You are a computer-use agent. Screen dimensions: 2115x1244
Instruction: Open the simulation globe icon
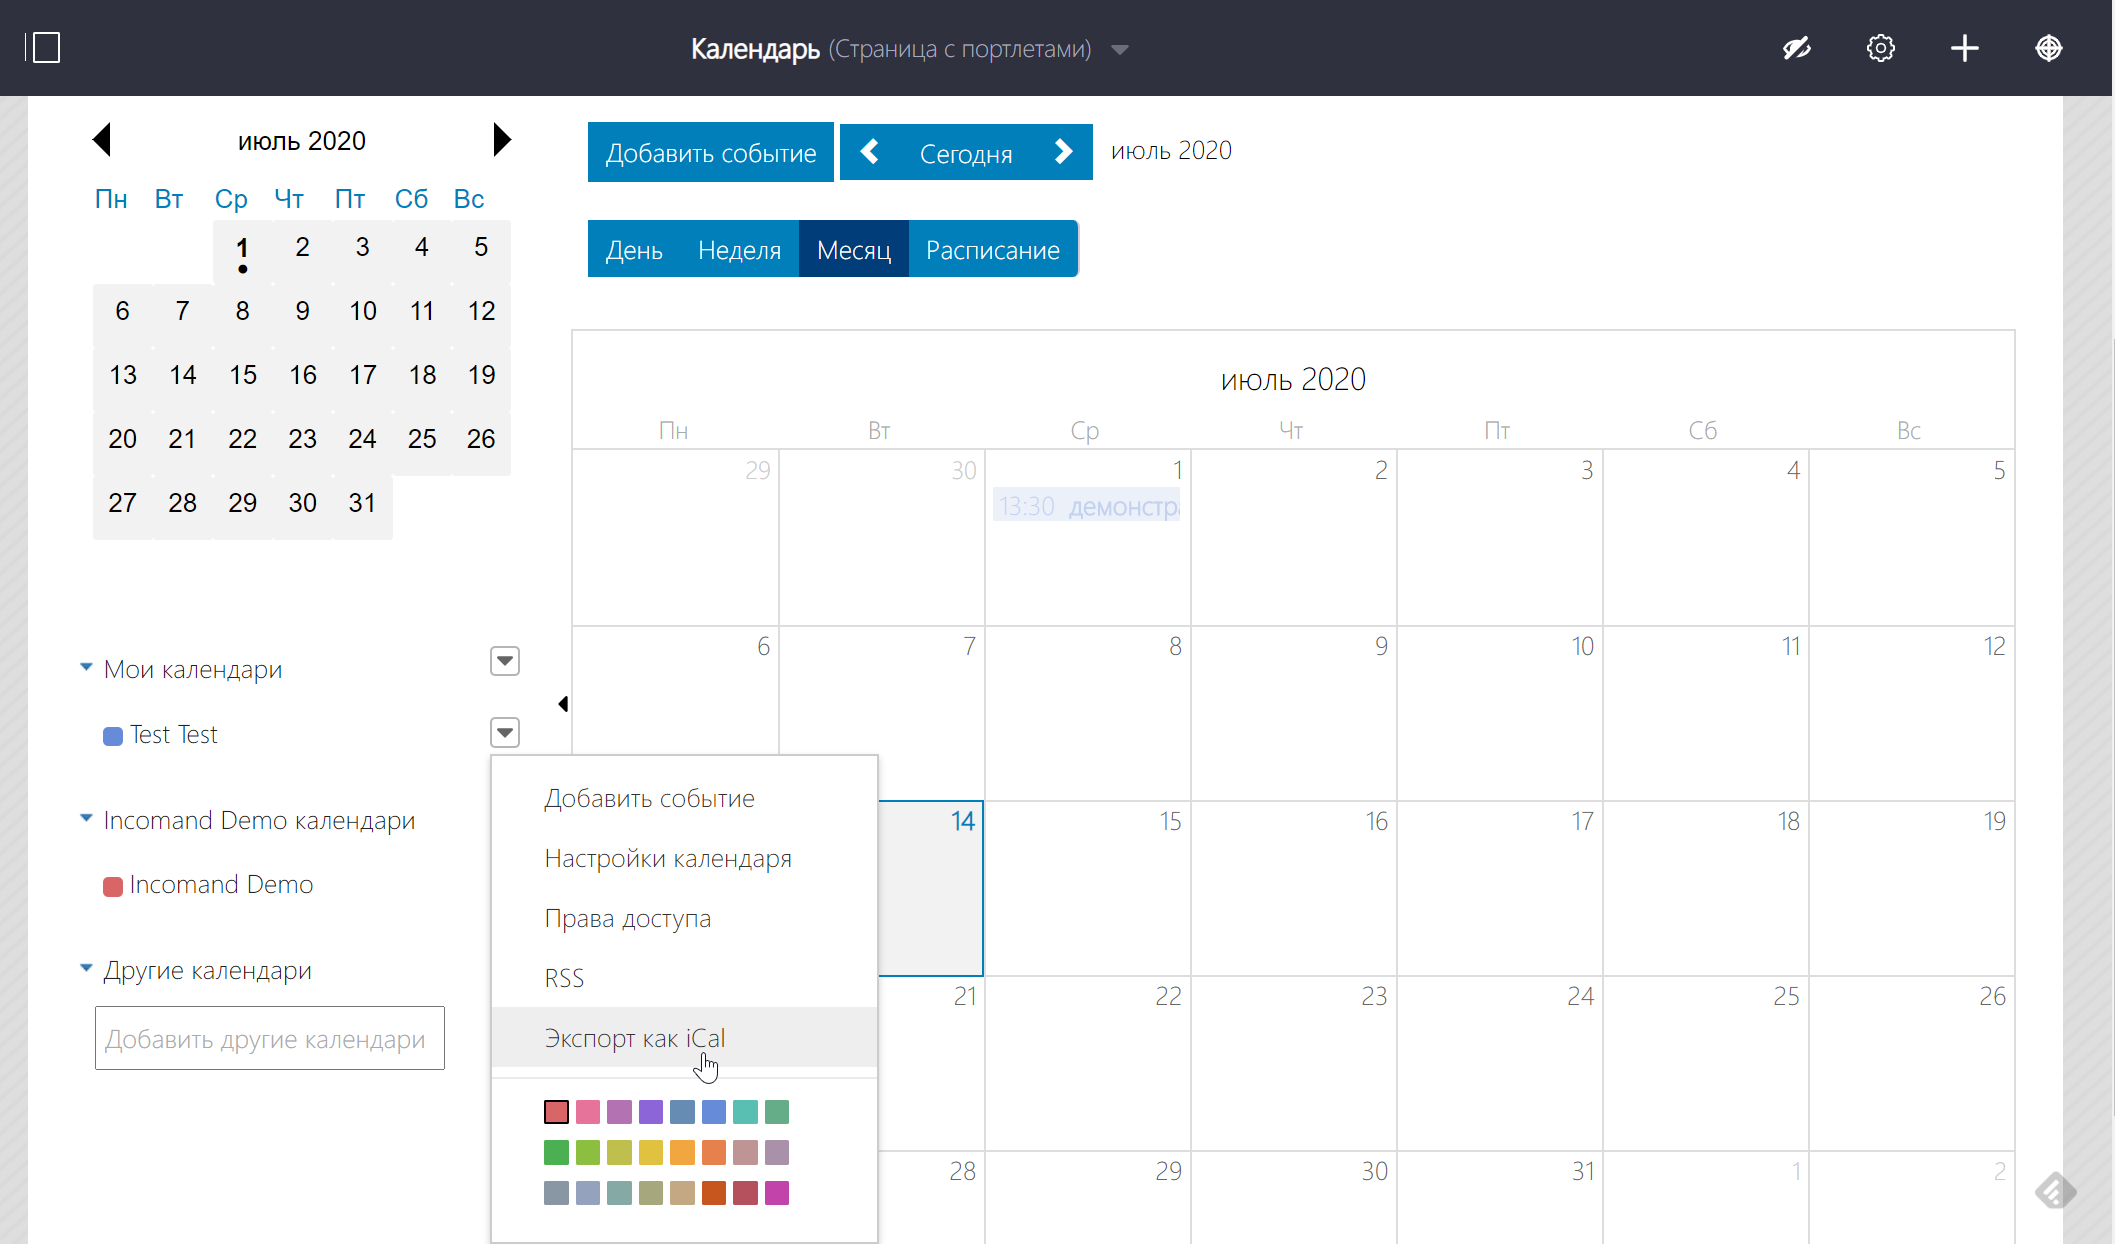click(2049, 48)
